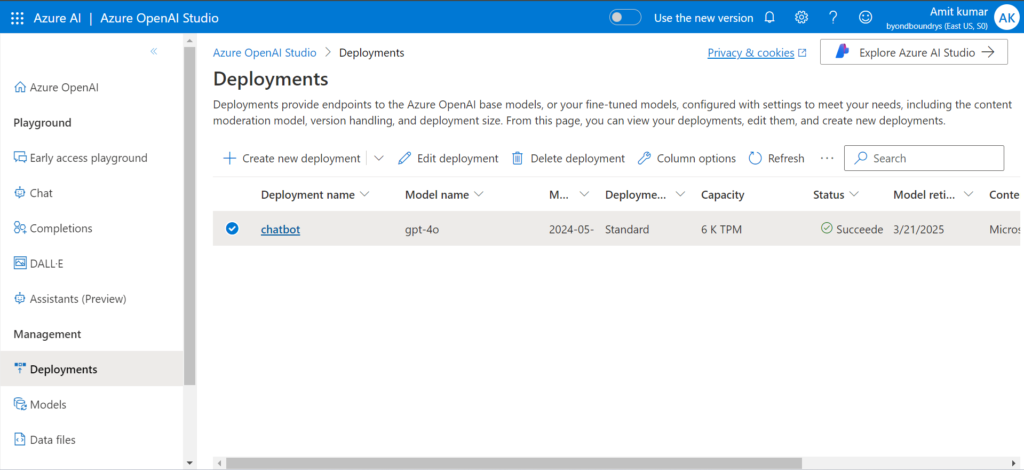Open Models in the sidebar

click(40, 405)
